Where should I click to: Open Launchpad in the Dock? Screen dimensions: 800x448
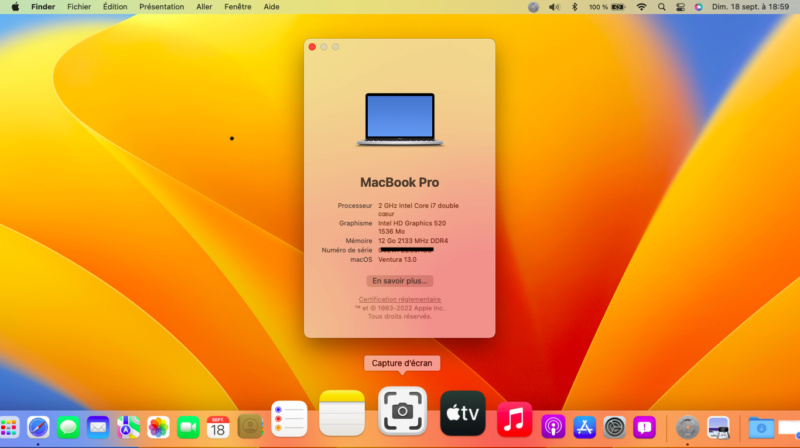click(9, 427)
